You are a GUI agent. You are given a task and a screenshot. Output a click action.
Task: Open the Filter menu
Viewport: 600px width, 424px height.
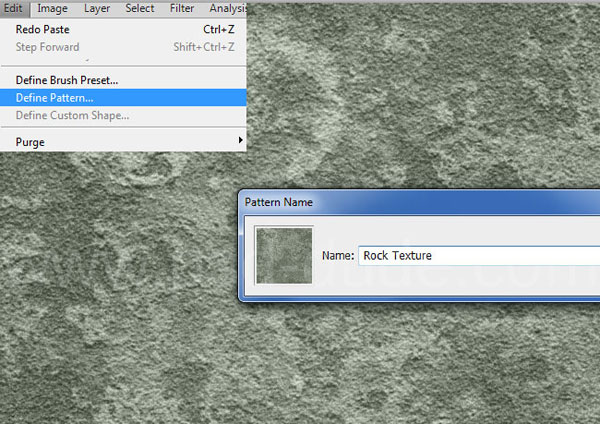click(x=182, y=8)
